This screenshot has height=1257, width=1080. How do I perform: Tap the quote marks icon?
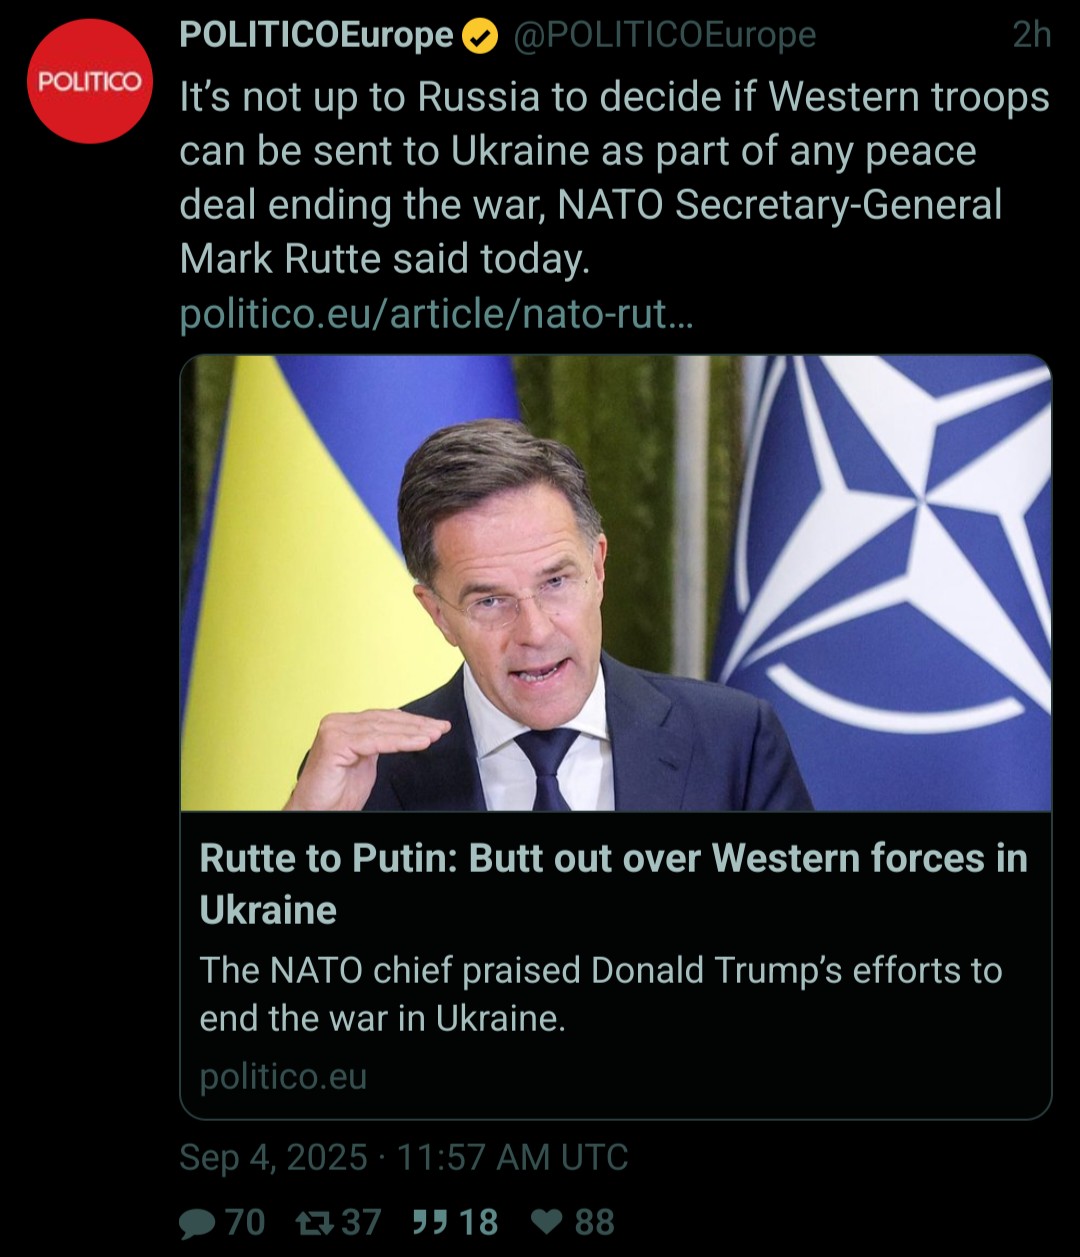click(x=429, y=1222)
